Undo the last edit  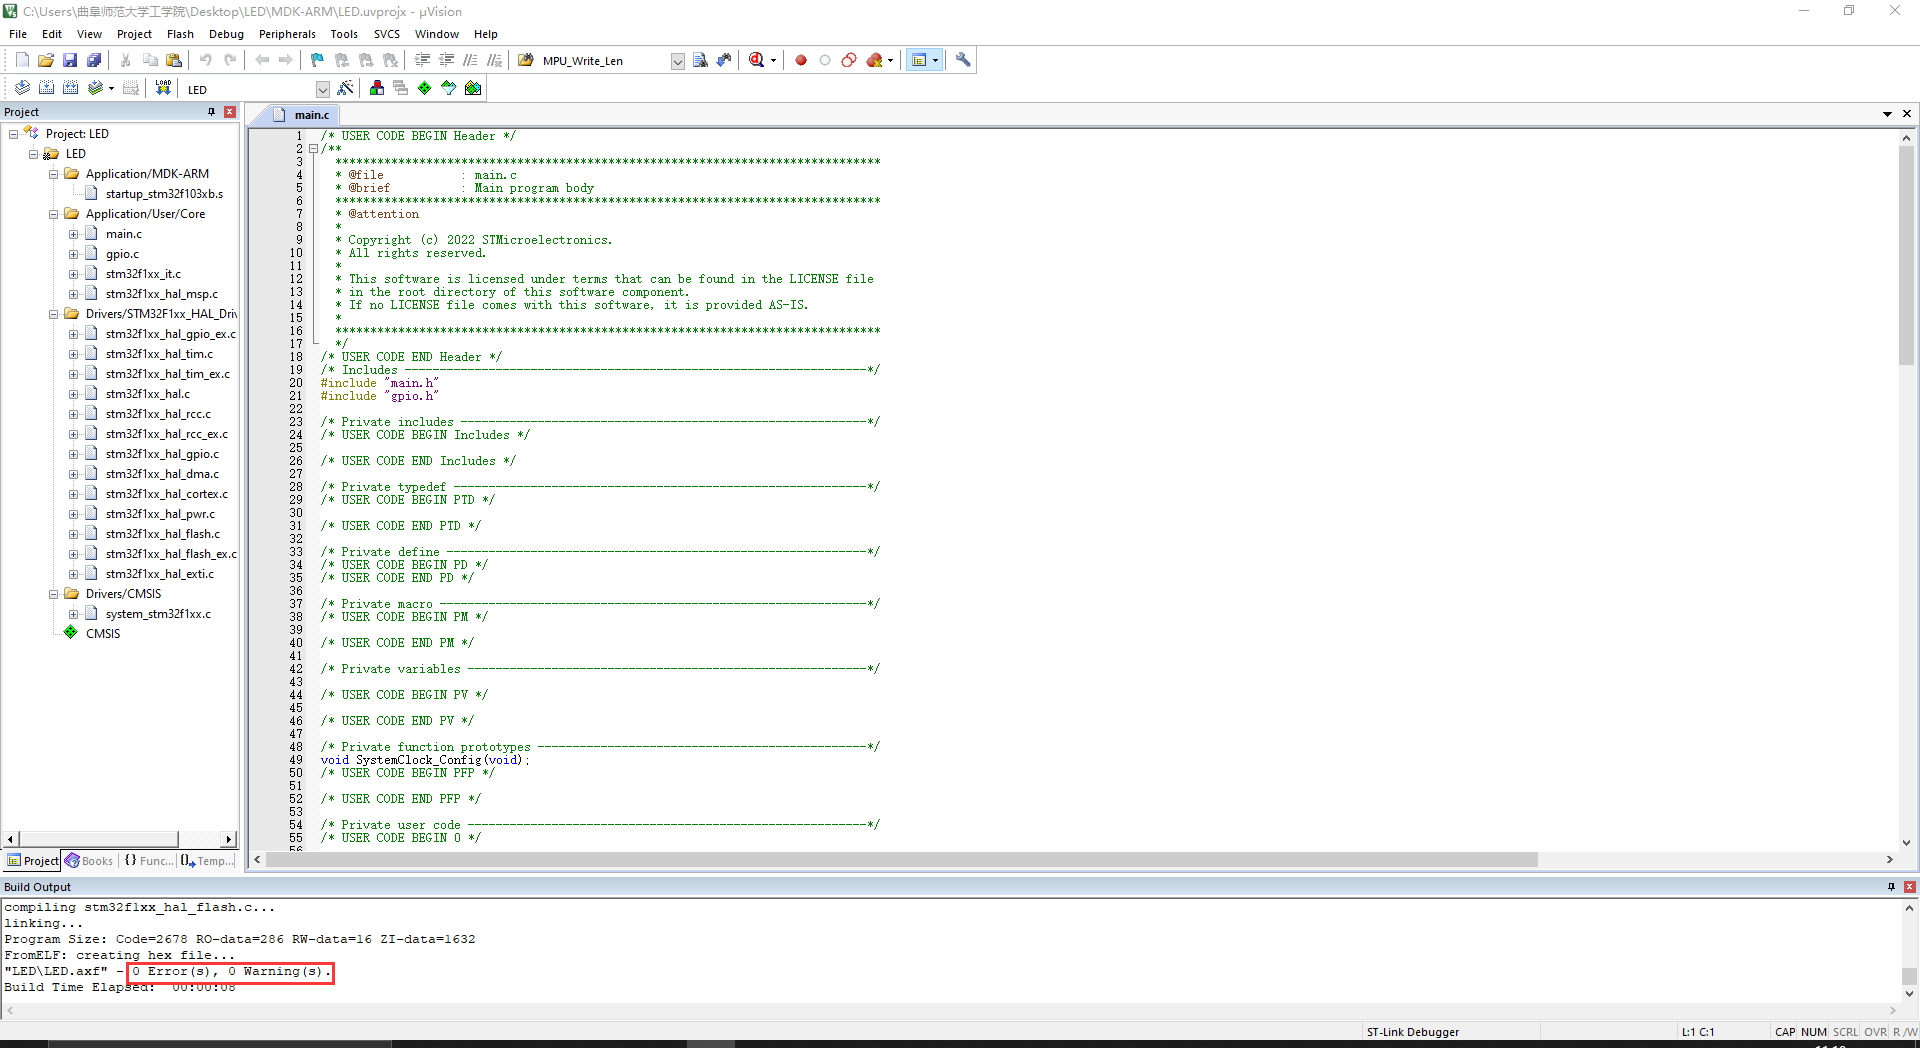206,60
